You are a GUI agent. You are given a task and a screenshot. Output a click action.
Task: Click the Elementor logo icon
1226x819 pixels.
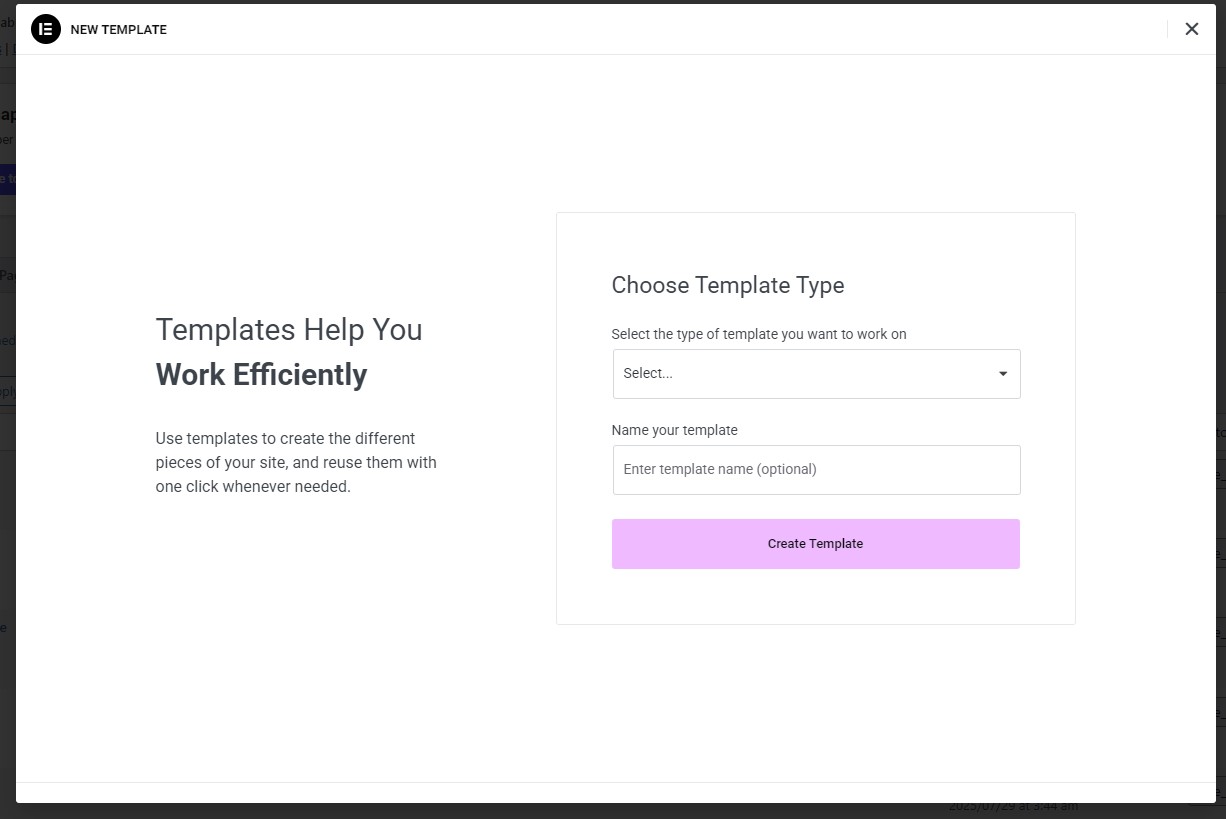point(46,29)
